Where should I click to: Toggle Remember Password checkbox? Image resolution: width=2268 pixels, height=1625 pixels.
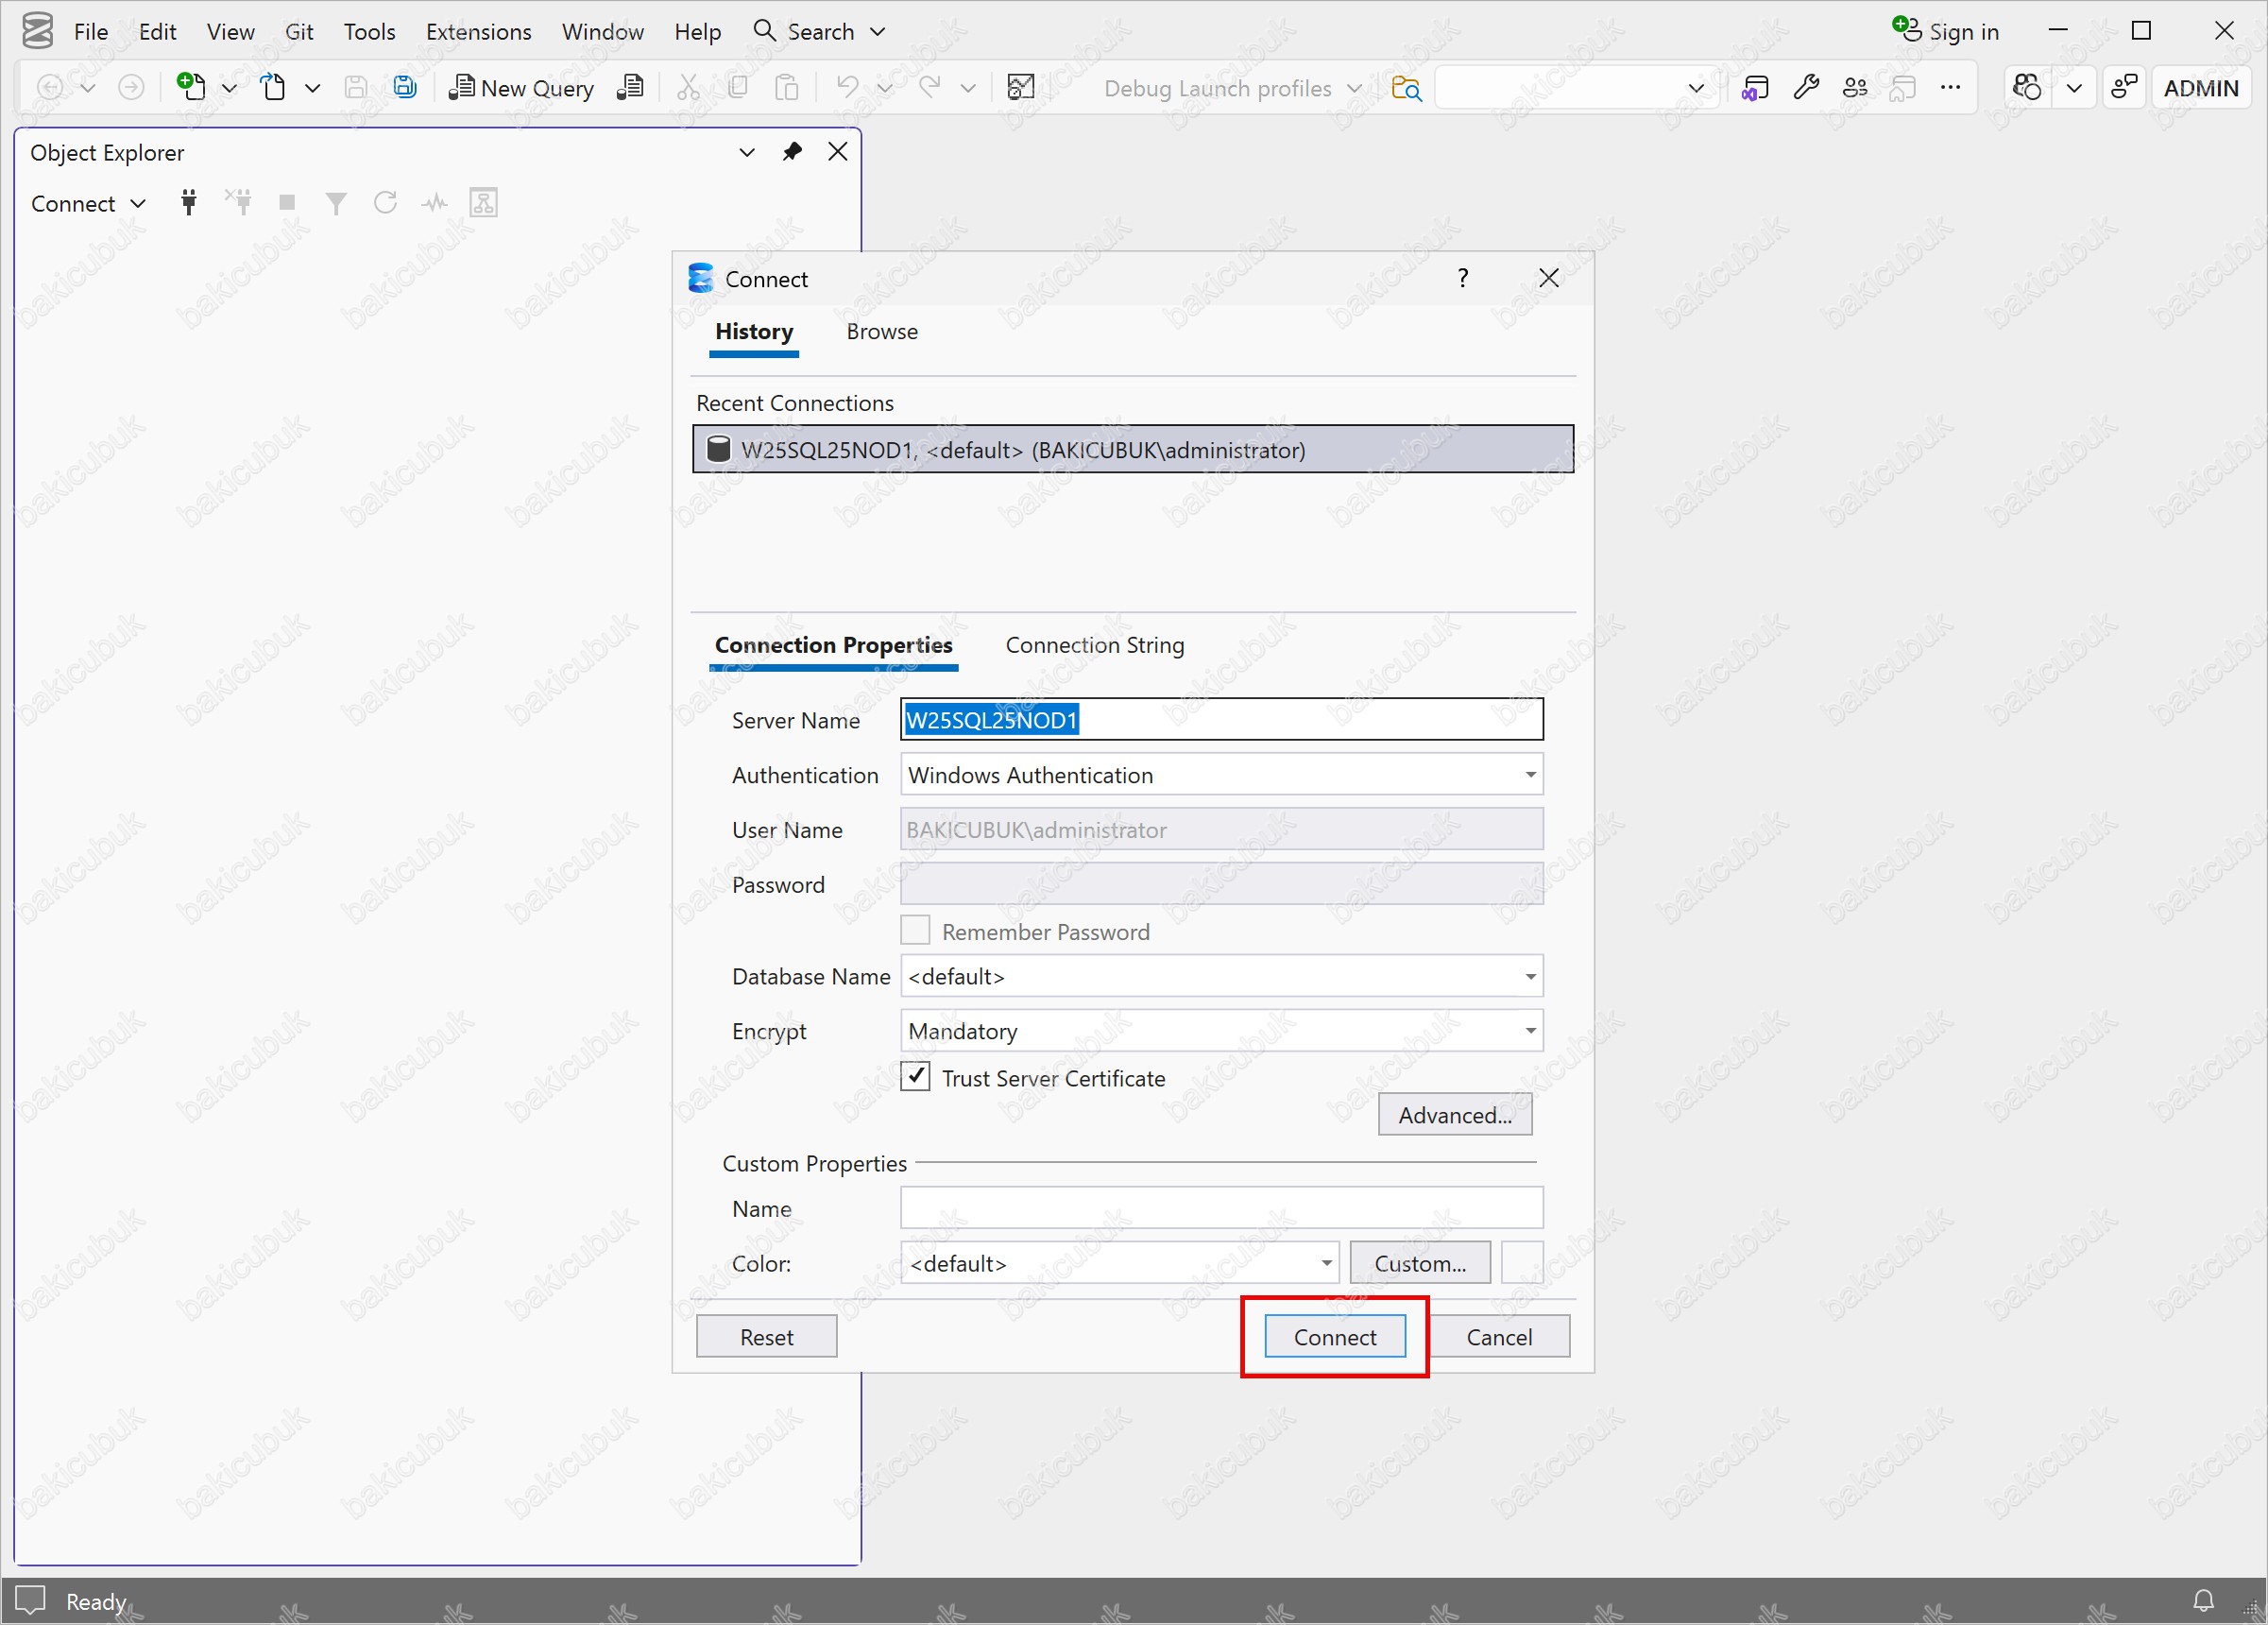(915, 931)
